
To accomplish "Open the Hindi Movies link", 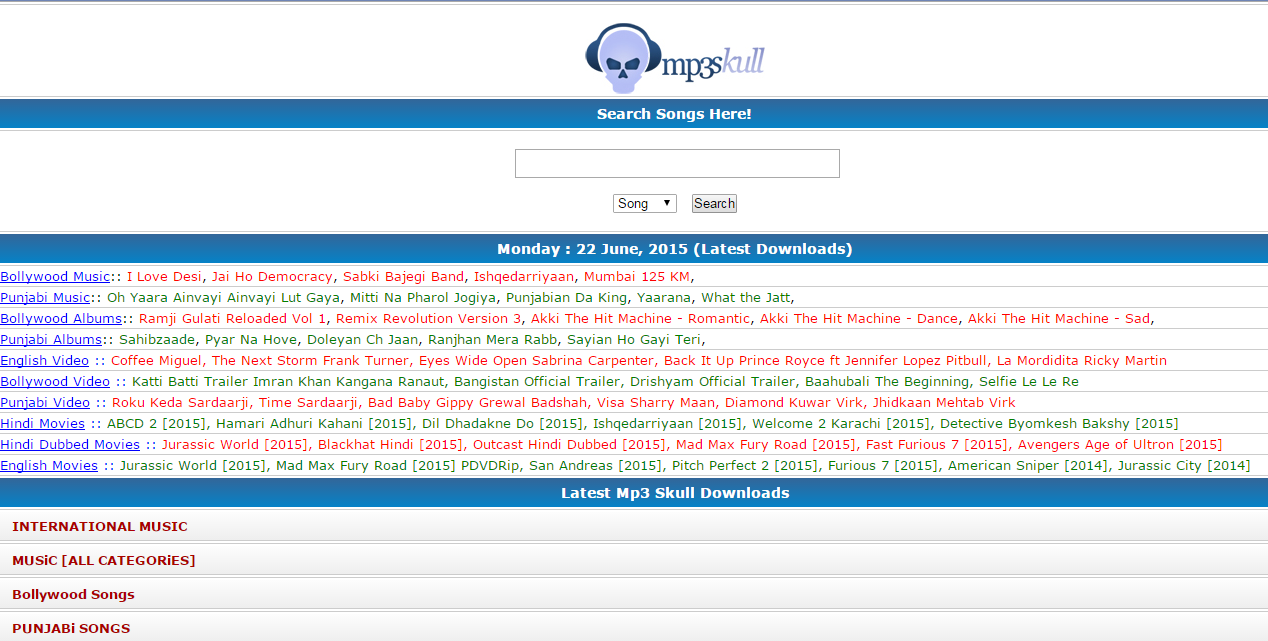I will pos(42,423).
